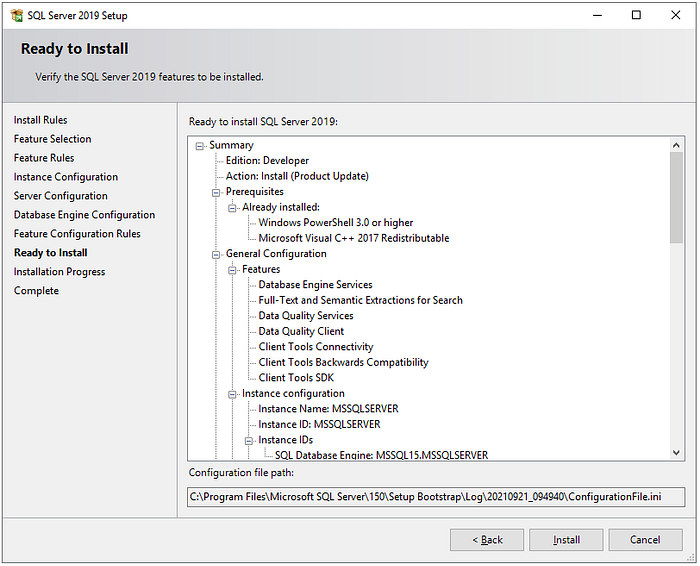This screenshot has width=700, height=566.
Task: Cancel the SQL Server setup
Action: 645,540
